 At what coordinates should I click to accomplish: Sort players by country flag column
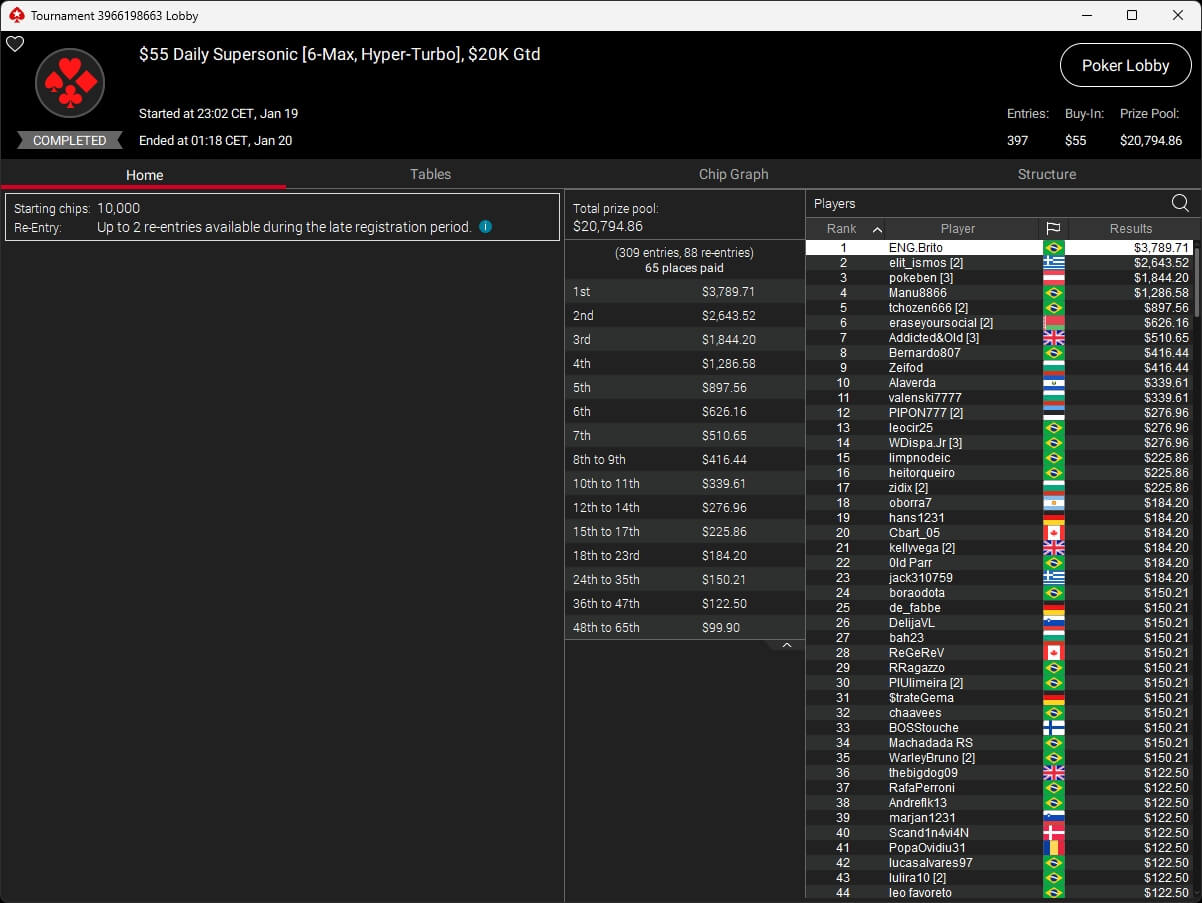point(1053,229)
